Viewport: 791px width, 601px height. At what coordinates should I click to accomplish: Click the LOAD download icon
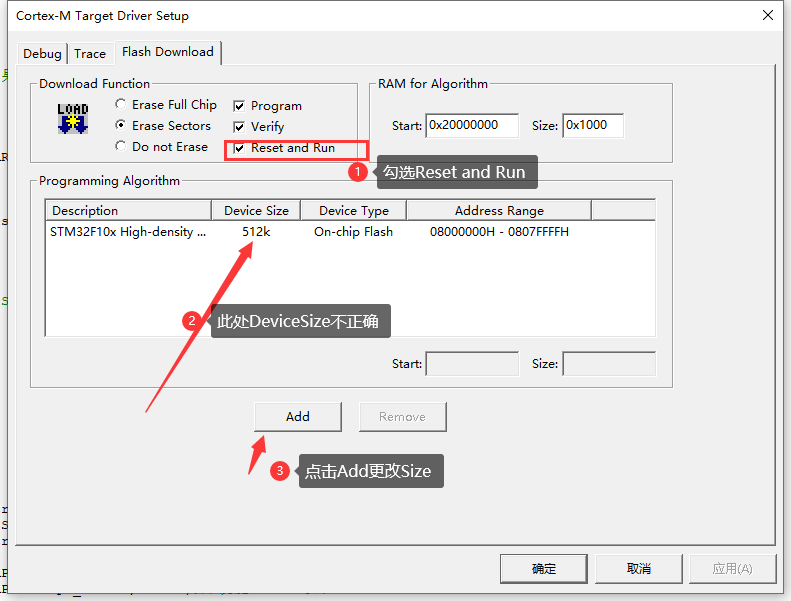73,119
